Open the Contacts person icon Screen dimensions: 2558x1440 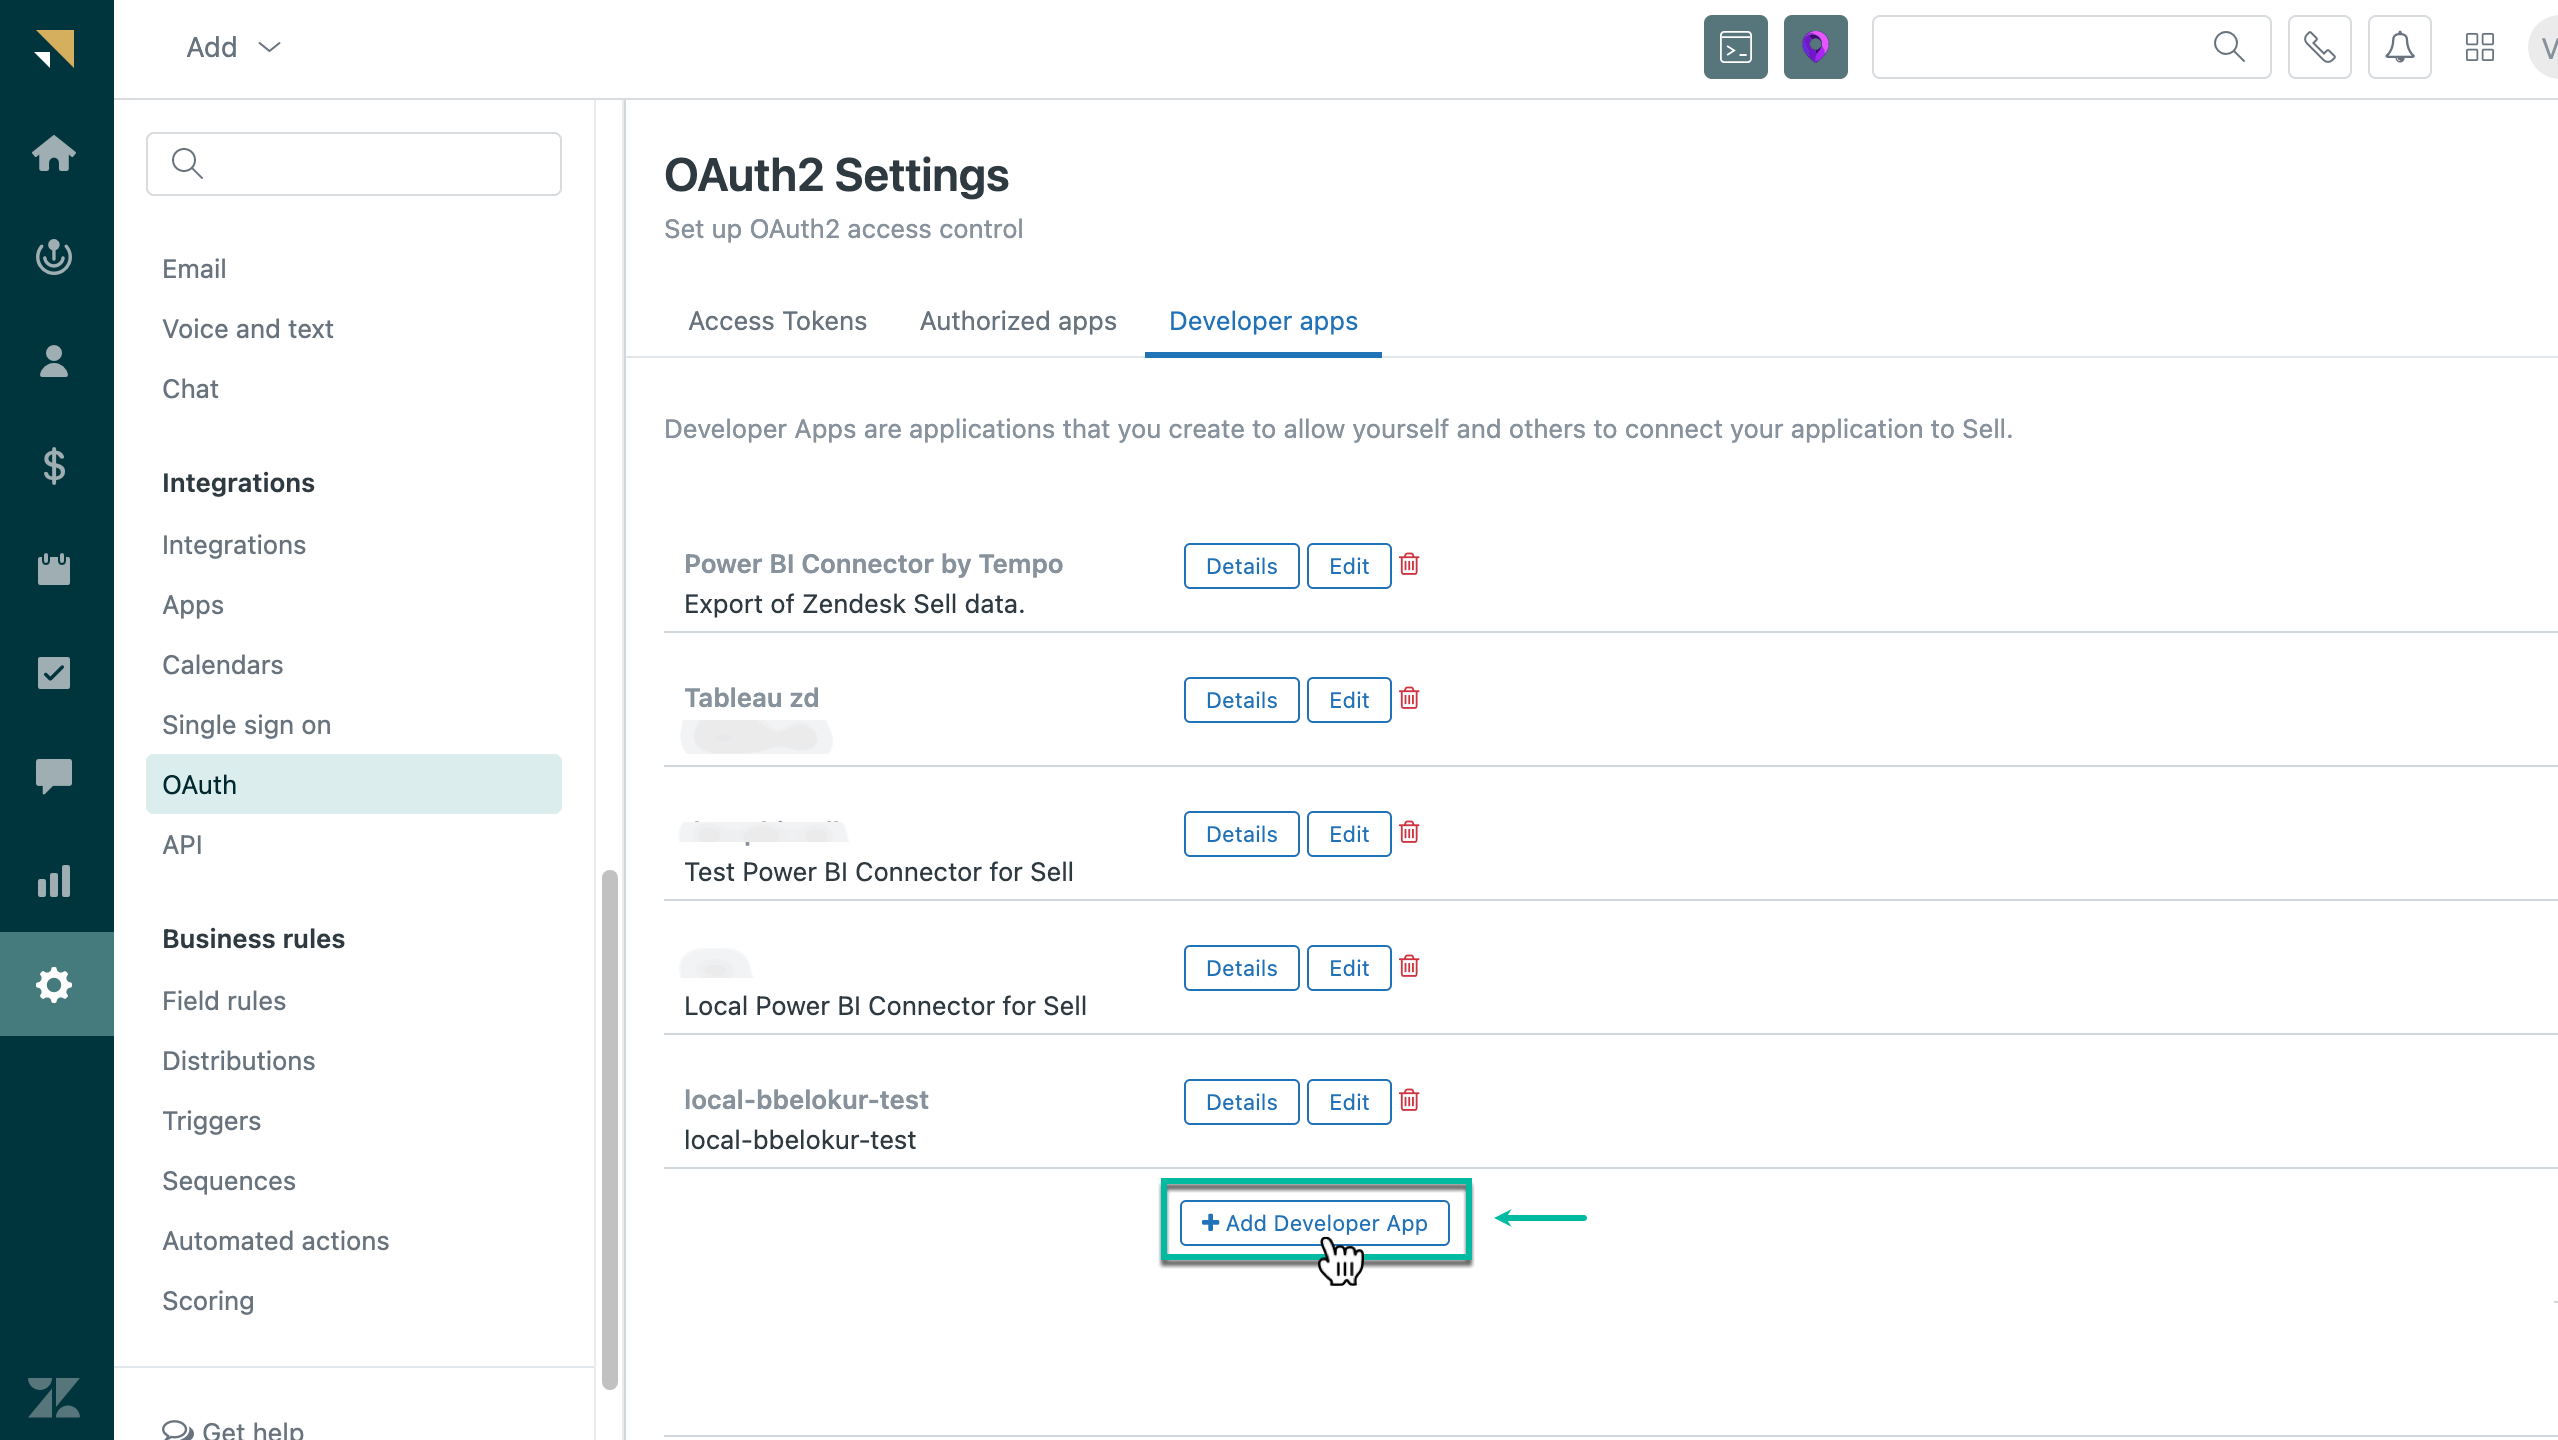point(55,361)
